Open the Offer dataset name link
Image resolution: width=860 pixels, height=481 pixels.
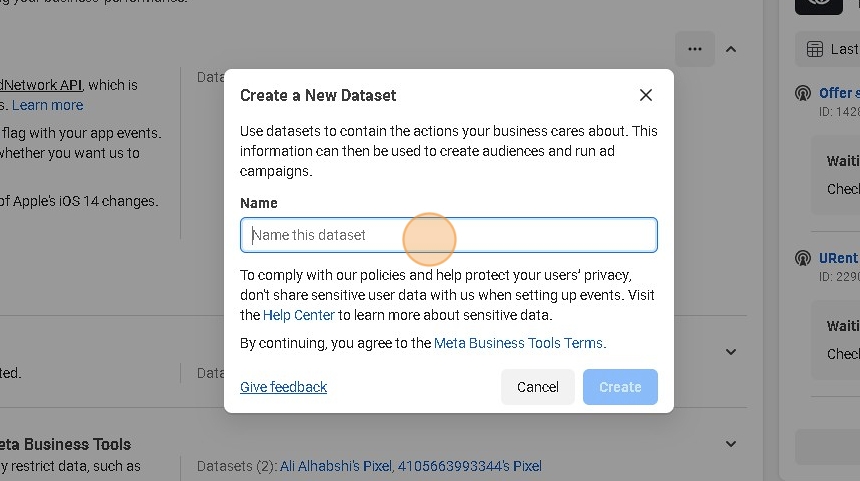837,93
